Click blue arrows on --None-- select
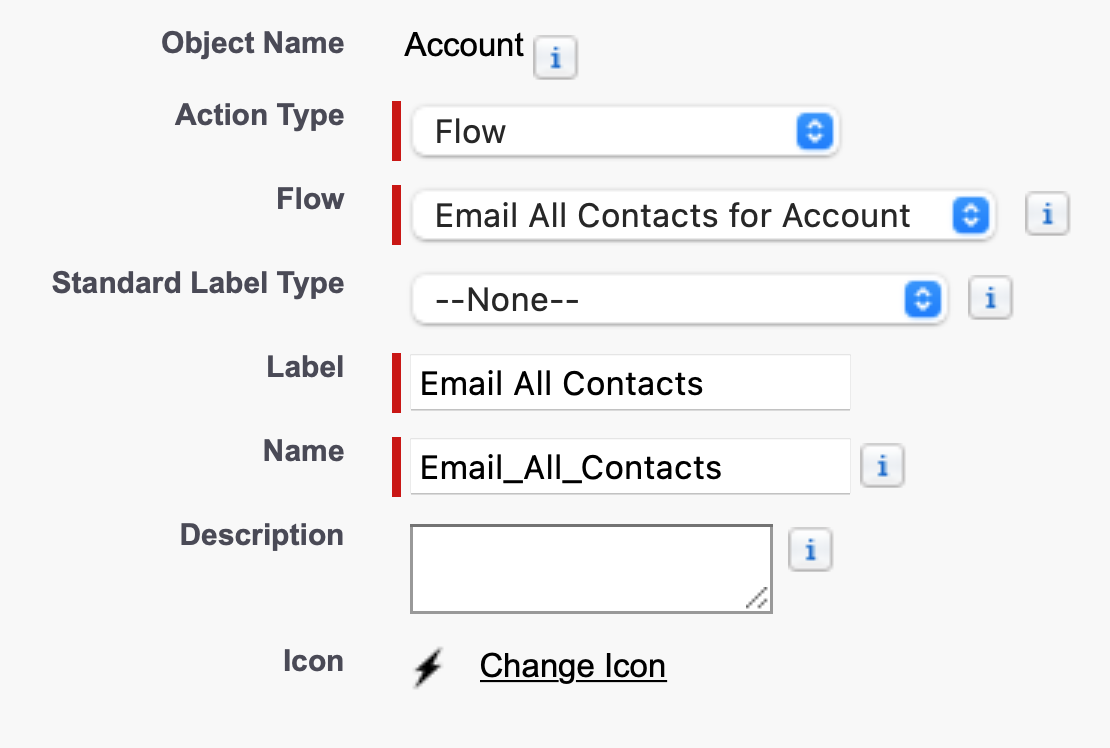This screenshot has height=748, width=1110. click(x=922, y=299)
